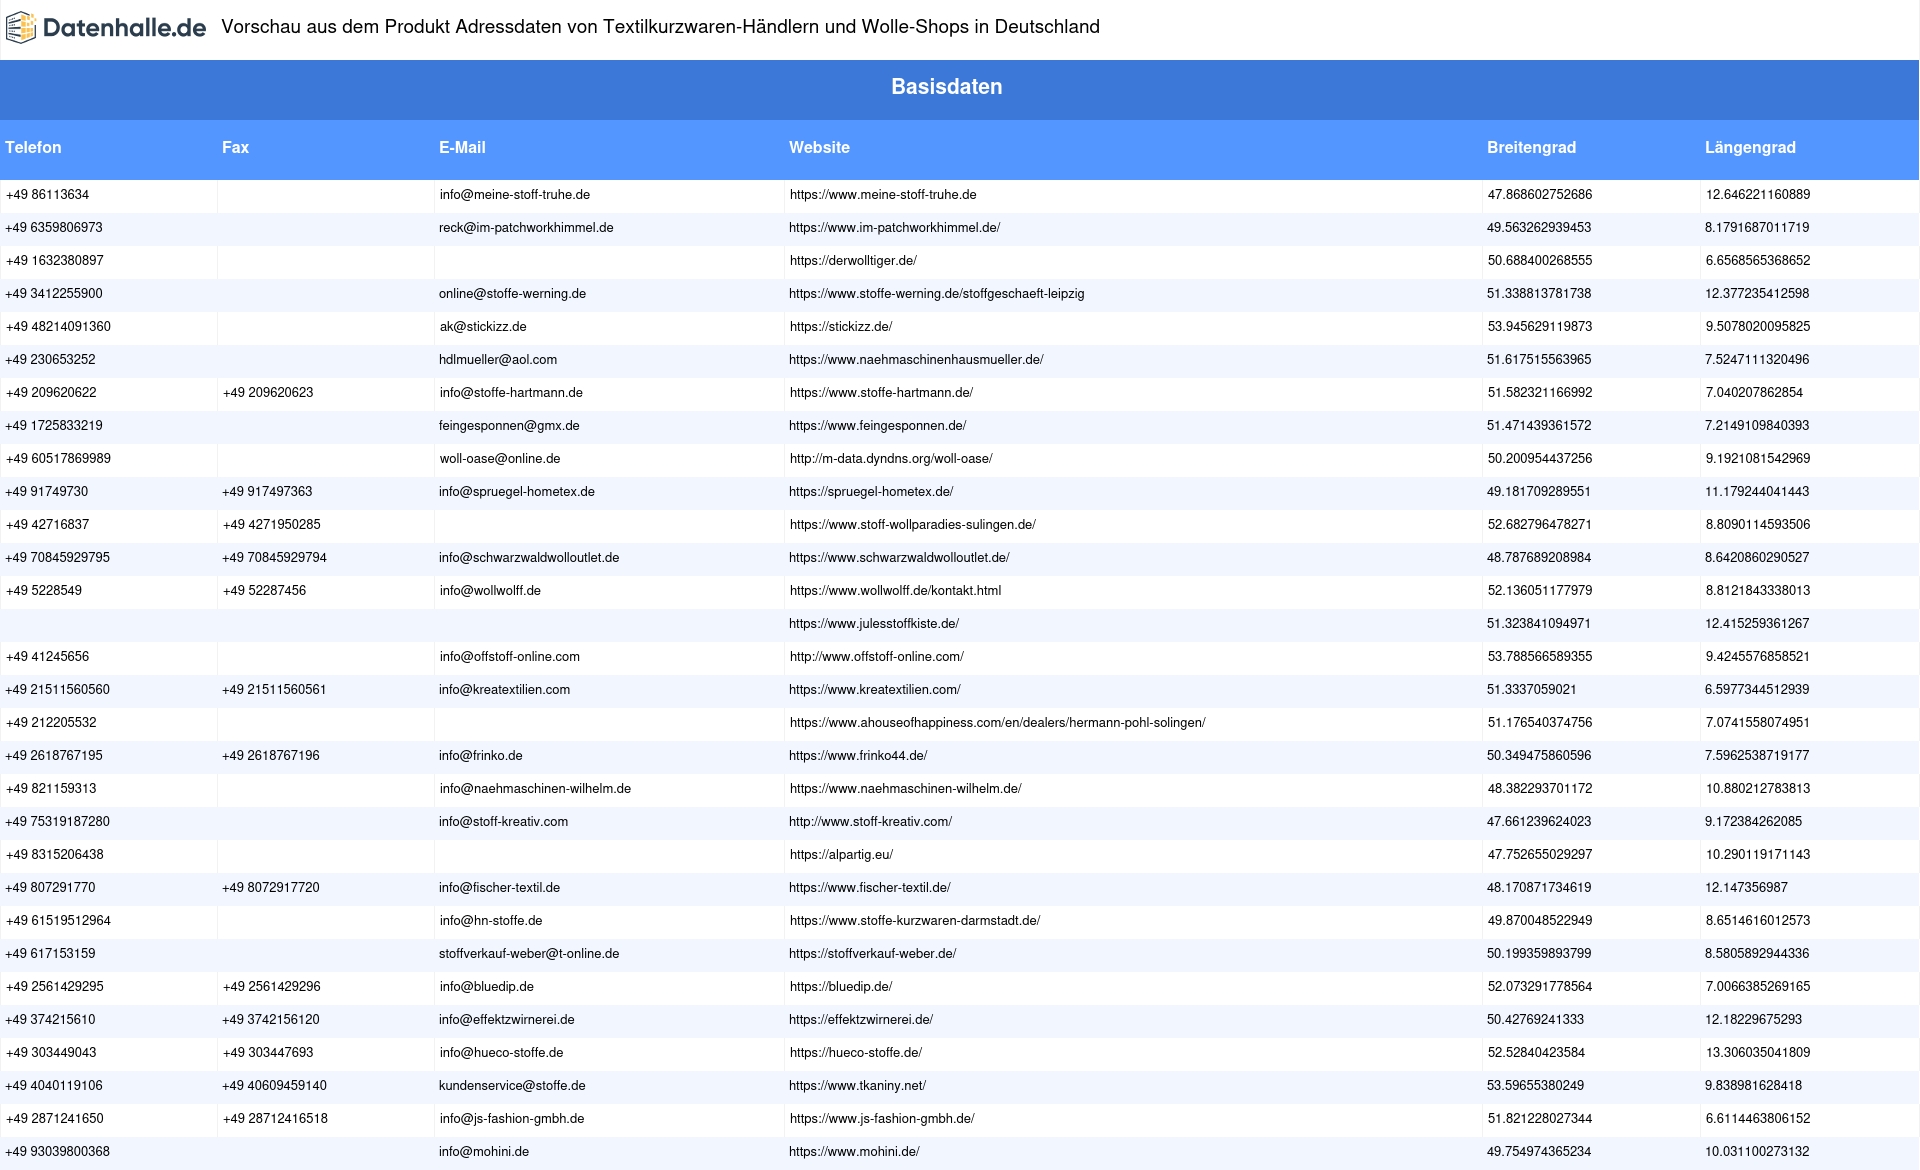Click email info@effektzwirnerei.de
Image resolution: width=1920 pixels, height=1170 pixels.
507,1020
